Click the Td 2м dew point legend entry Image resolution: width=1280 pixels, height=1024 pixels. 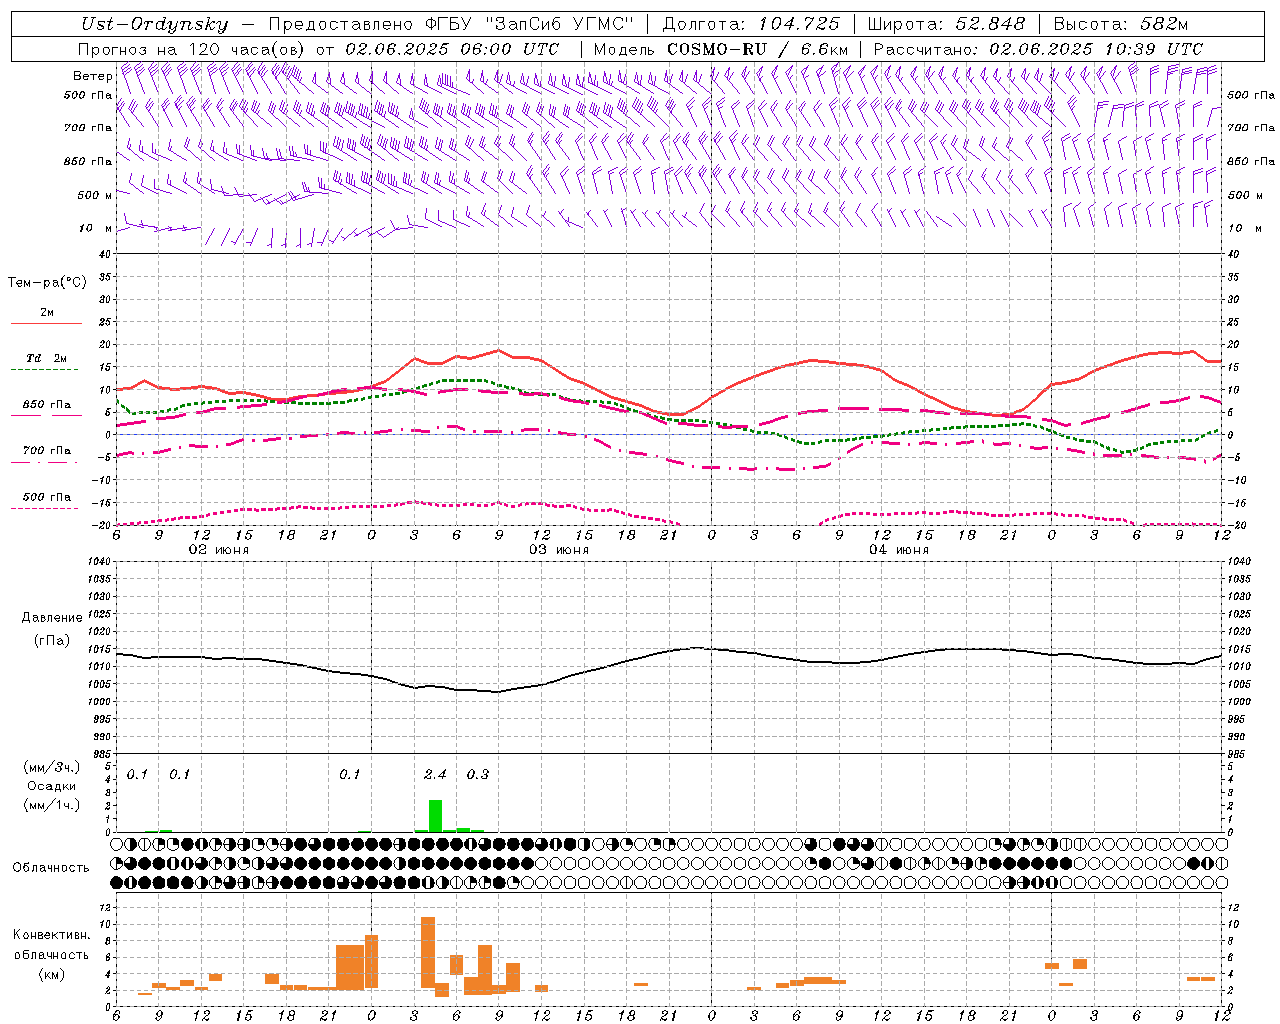[46, 358]
